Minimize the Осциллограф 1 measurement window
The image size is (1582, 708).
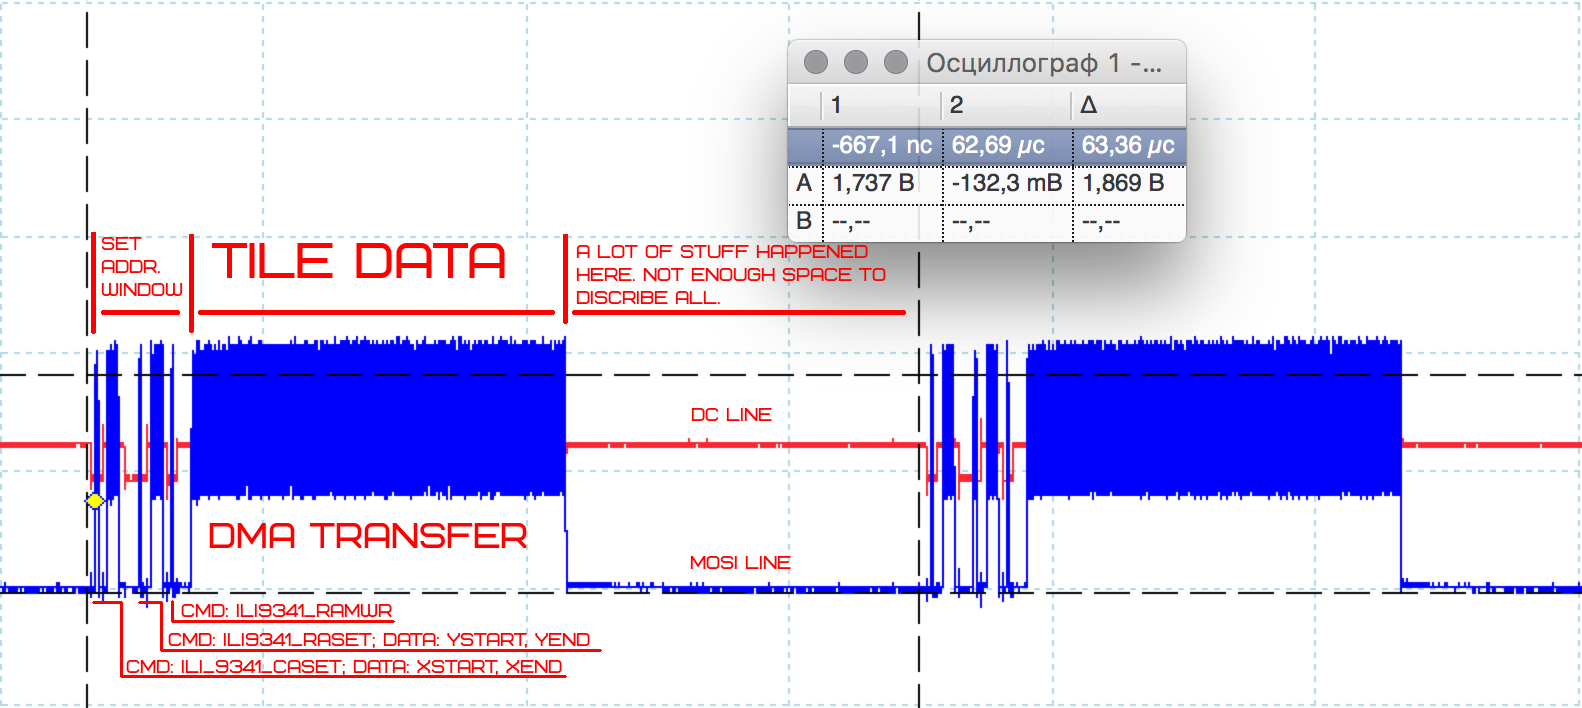click(x=856, y=62)
